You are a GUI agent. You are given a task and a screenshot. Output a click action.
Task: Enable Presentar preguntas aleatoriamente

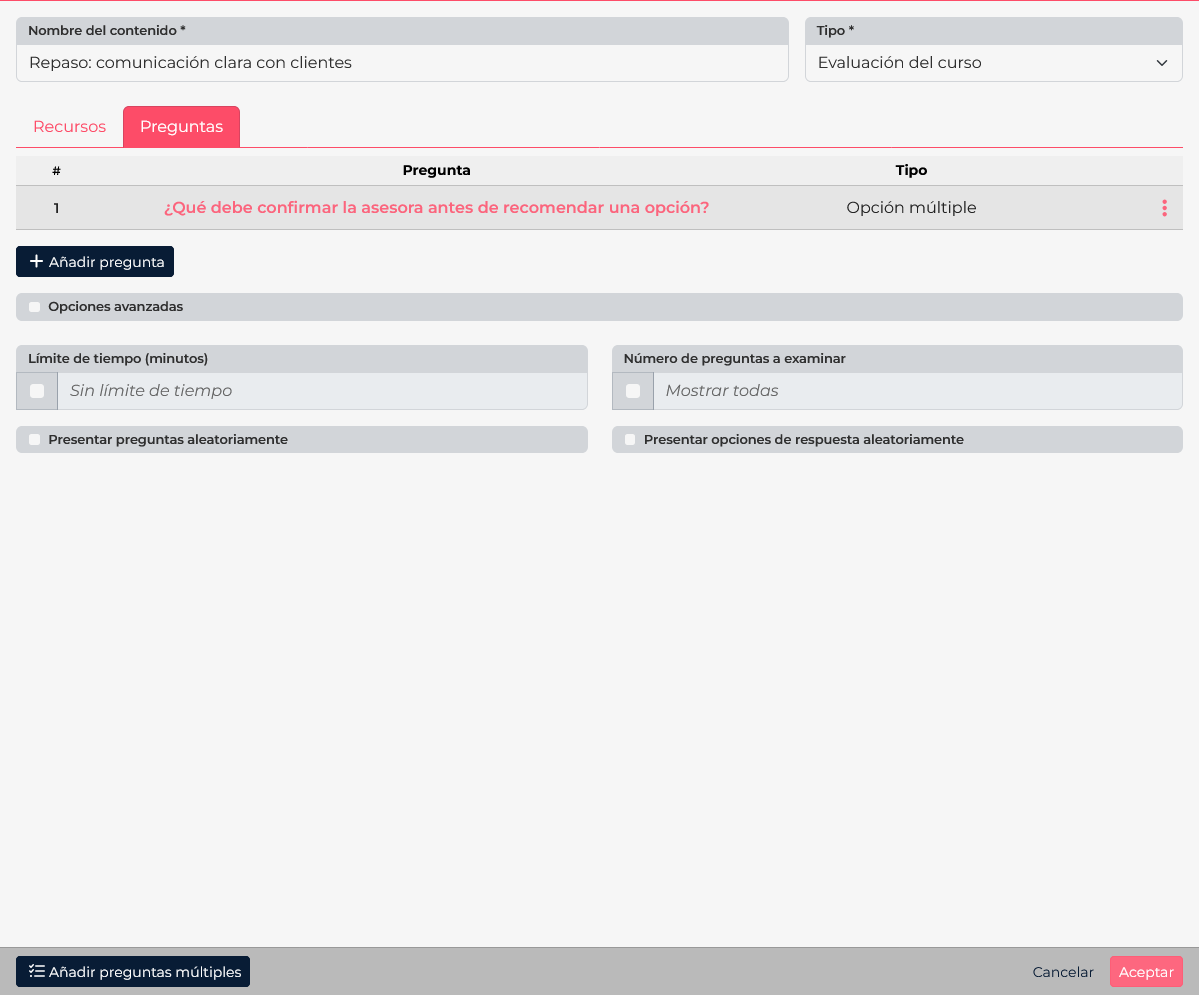(34, 440)
